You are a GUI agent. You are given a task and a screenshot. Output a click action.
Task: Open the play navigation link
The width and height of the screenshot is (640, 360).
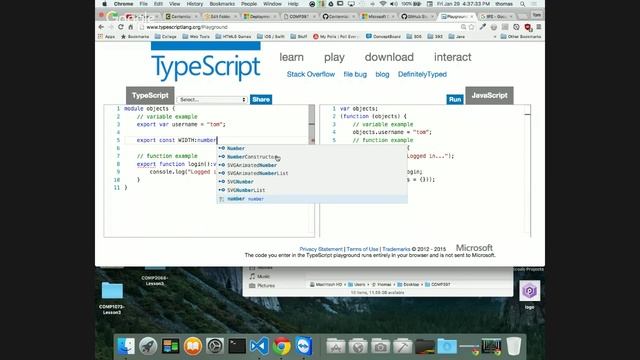click(x=334, y=57)
